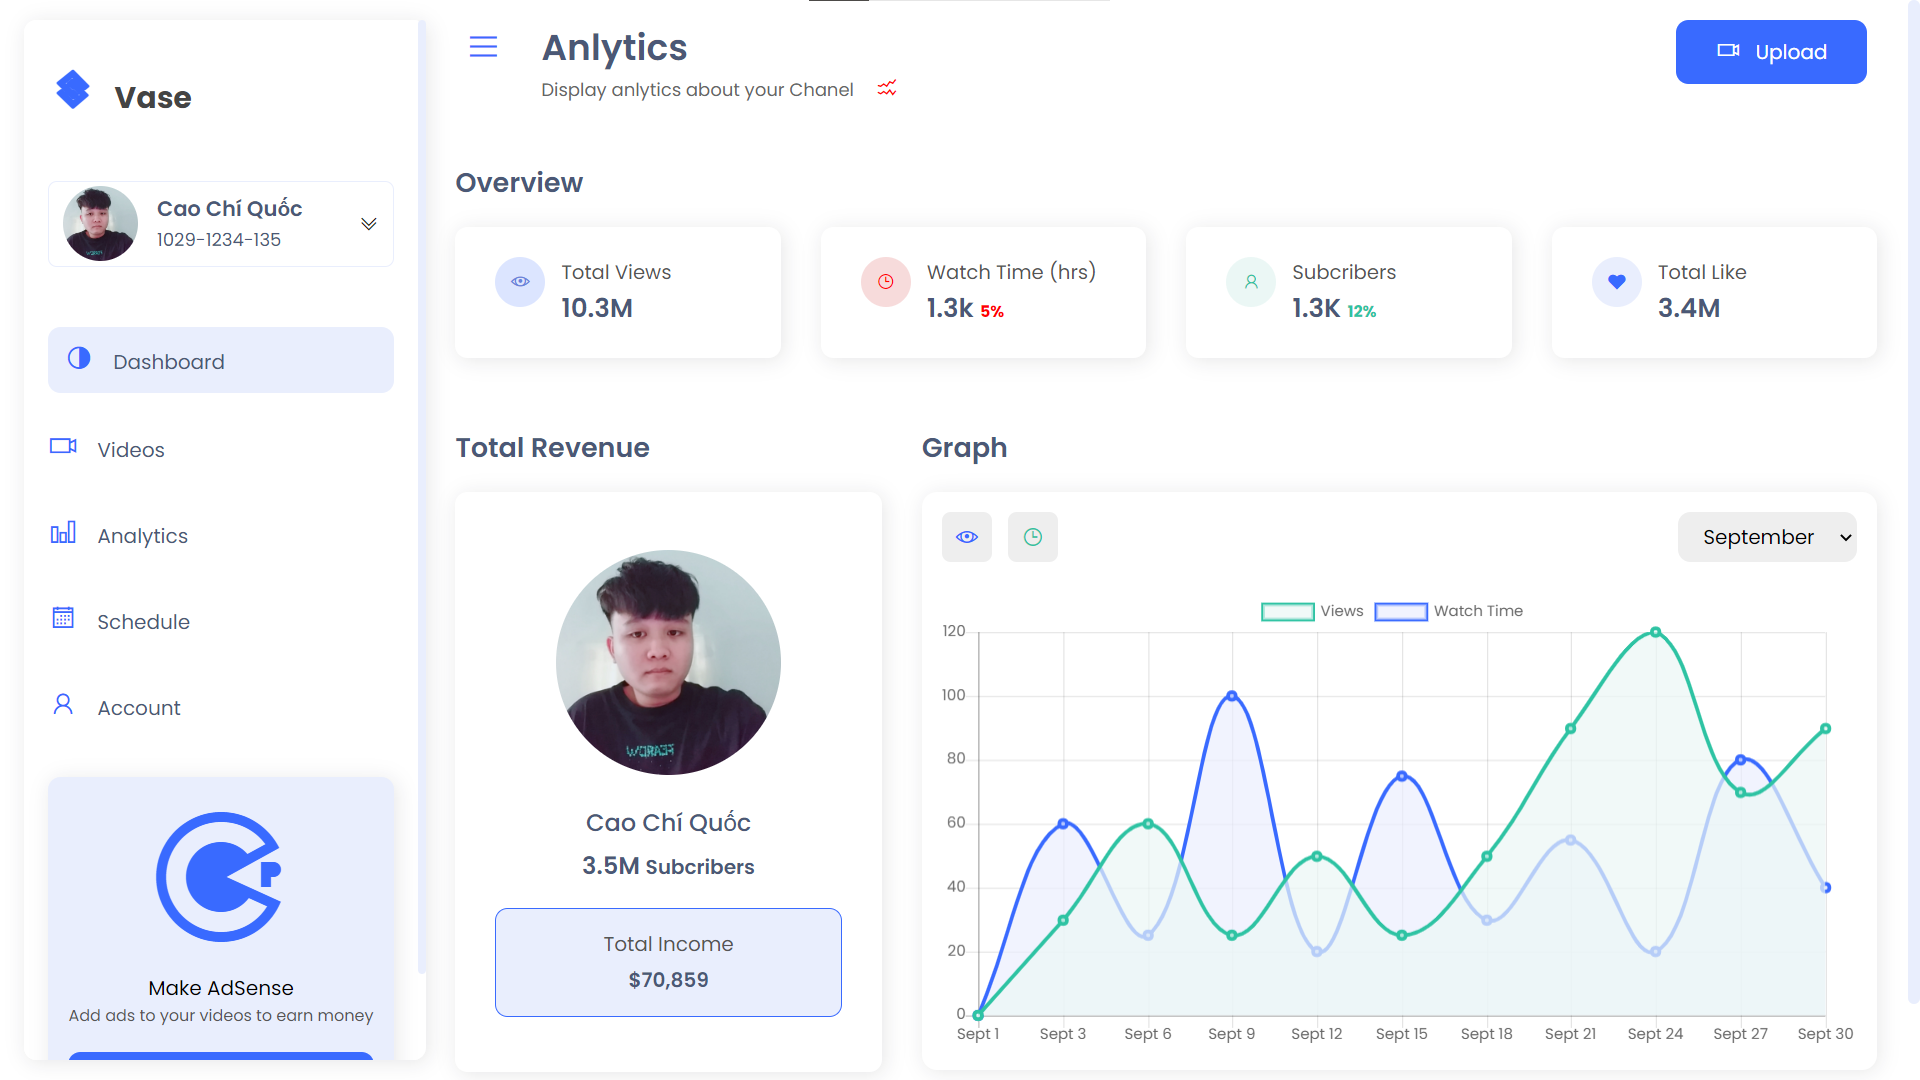
Task: Click the Upload button top right
Action: [x=1771, y=50]
